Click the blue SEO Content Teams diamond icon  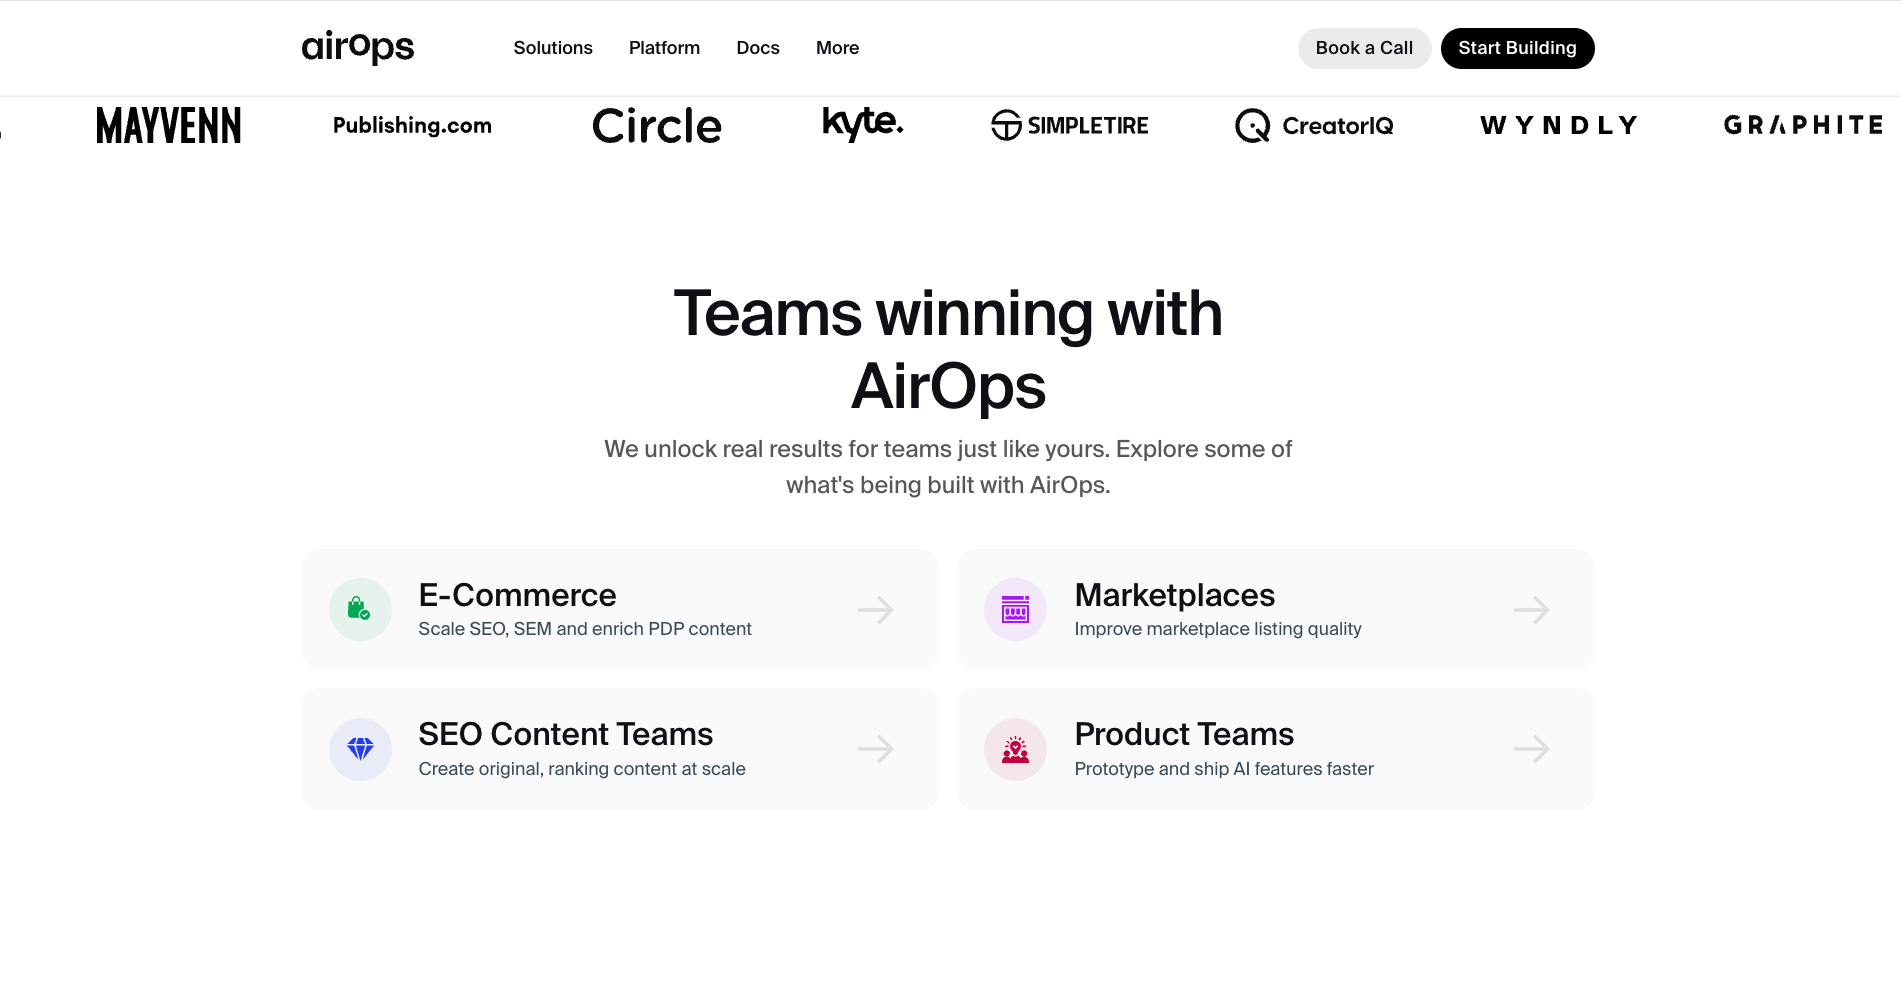(360, 749)
